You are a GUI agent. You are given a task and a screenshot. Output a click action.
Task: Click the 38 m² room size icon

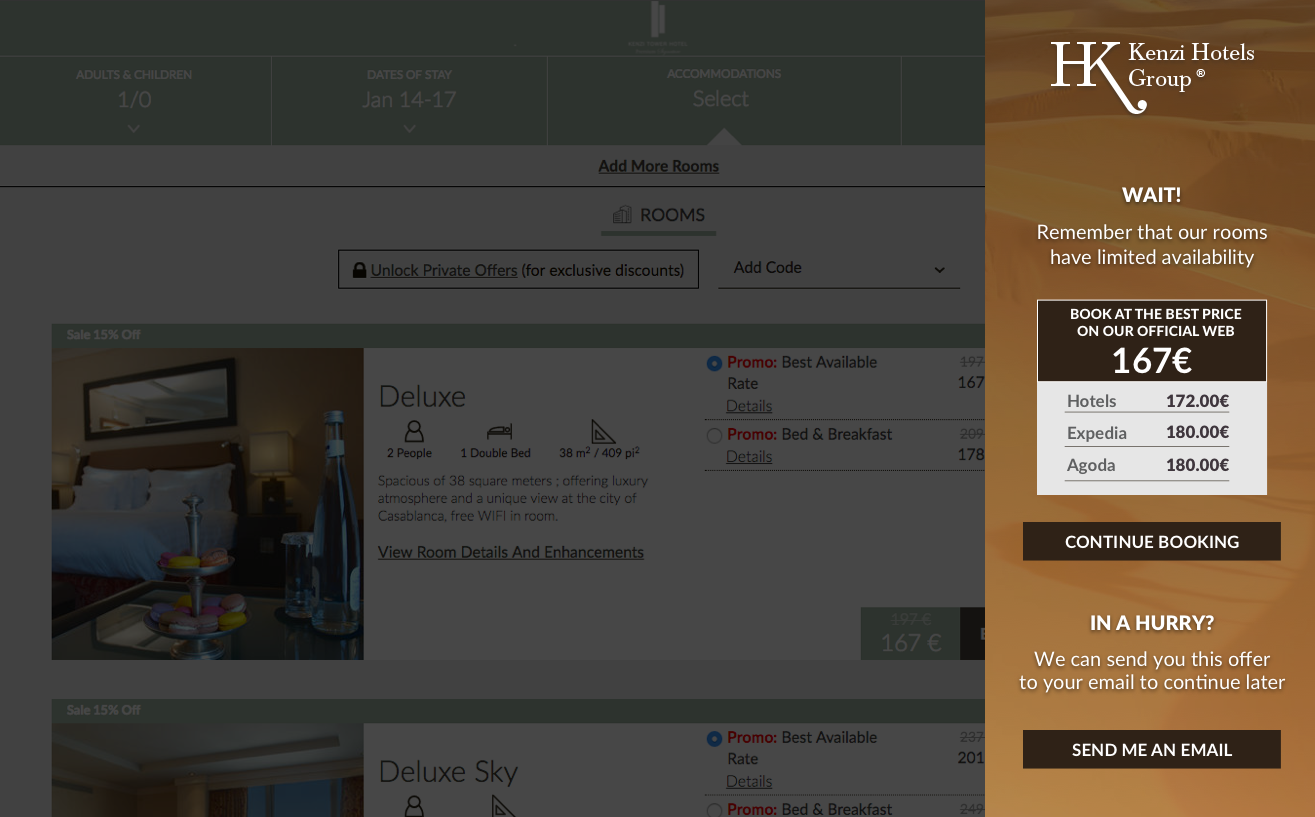[603, 431]
